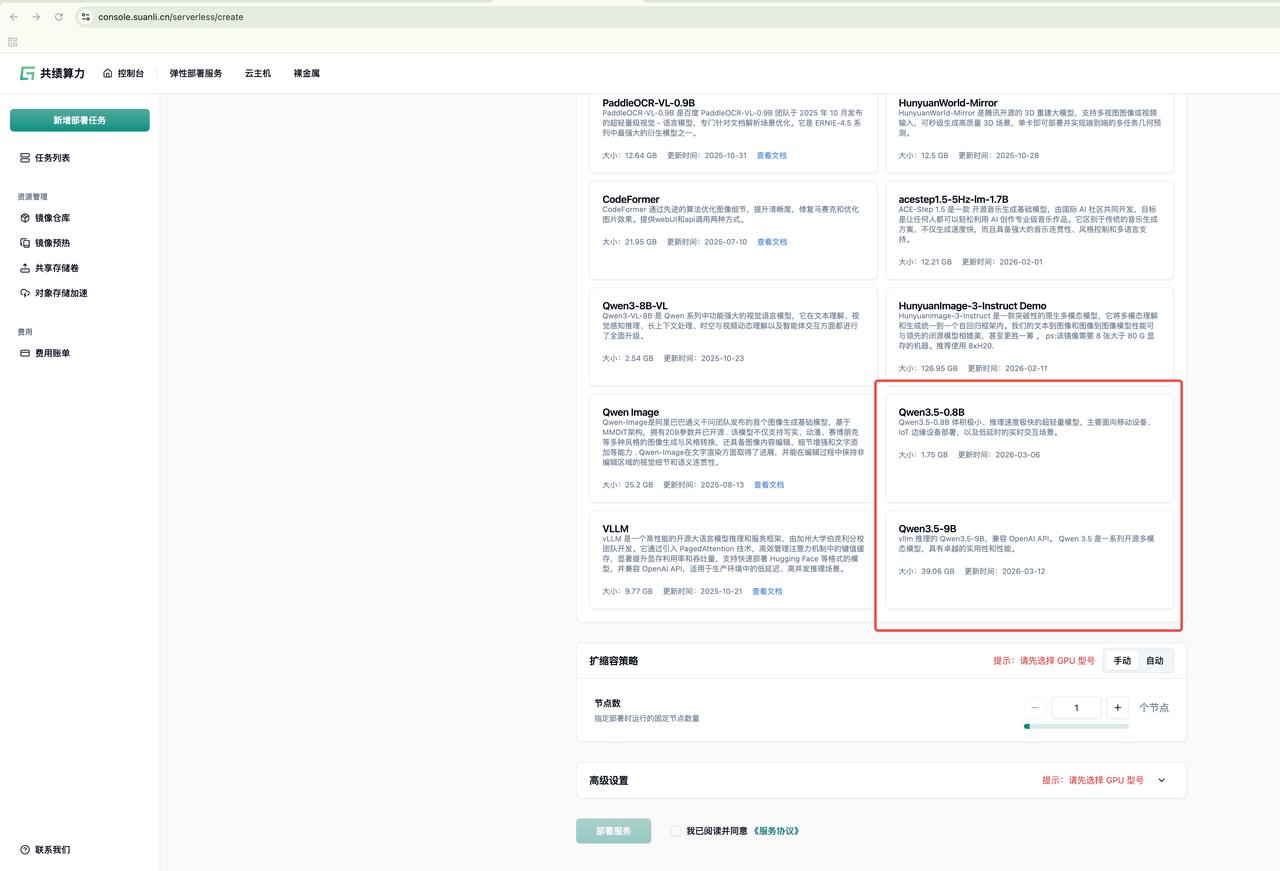
Task: Expand the 高级设置 chevron
Action: pyautogui.click(x=1161, y=781)
